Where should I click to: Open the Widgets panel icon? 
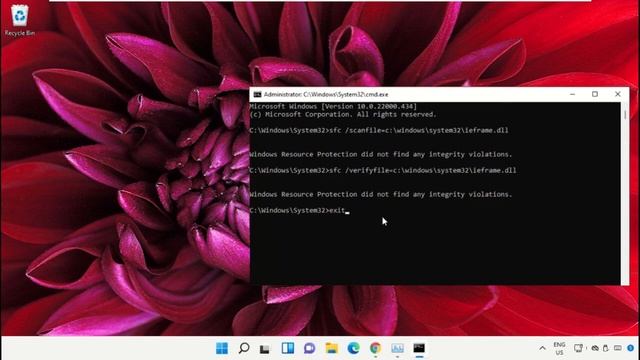(287, 348)
